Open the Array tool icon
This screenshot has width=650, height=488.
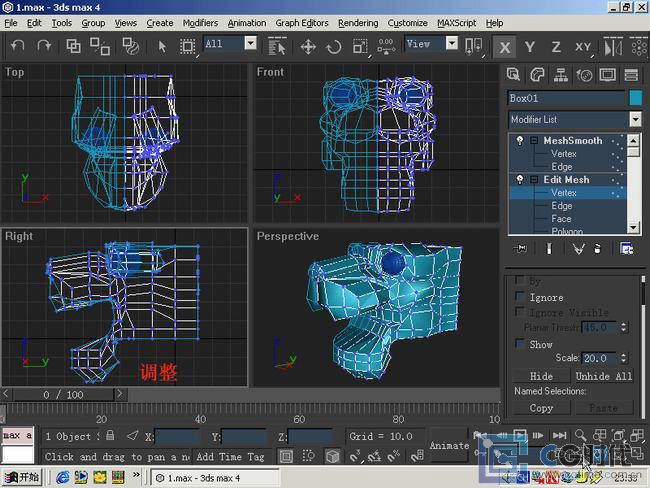click(x=639, y=47)
